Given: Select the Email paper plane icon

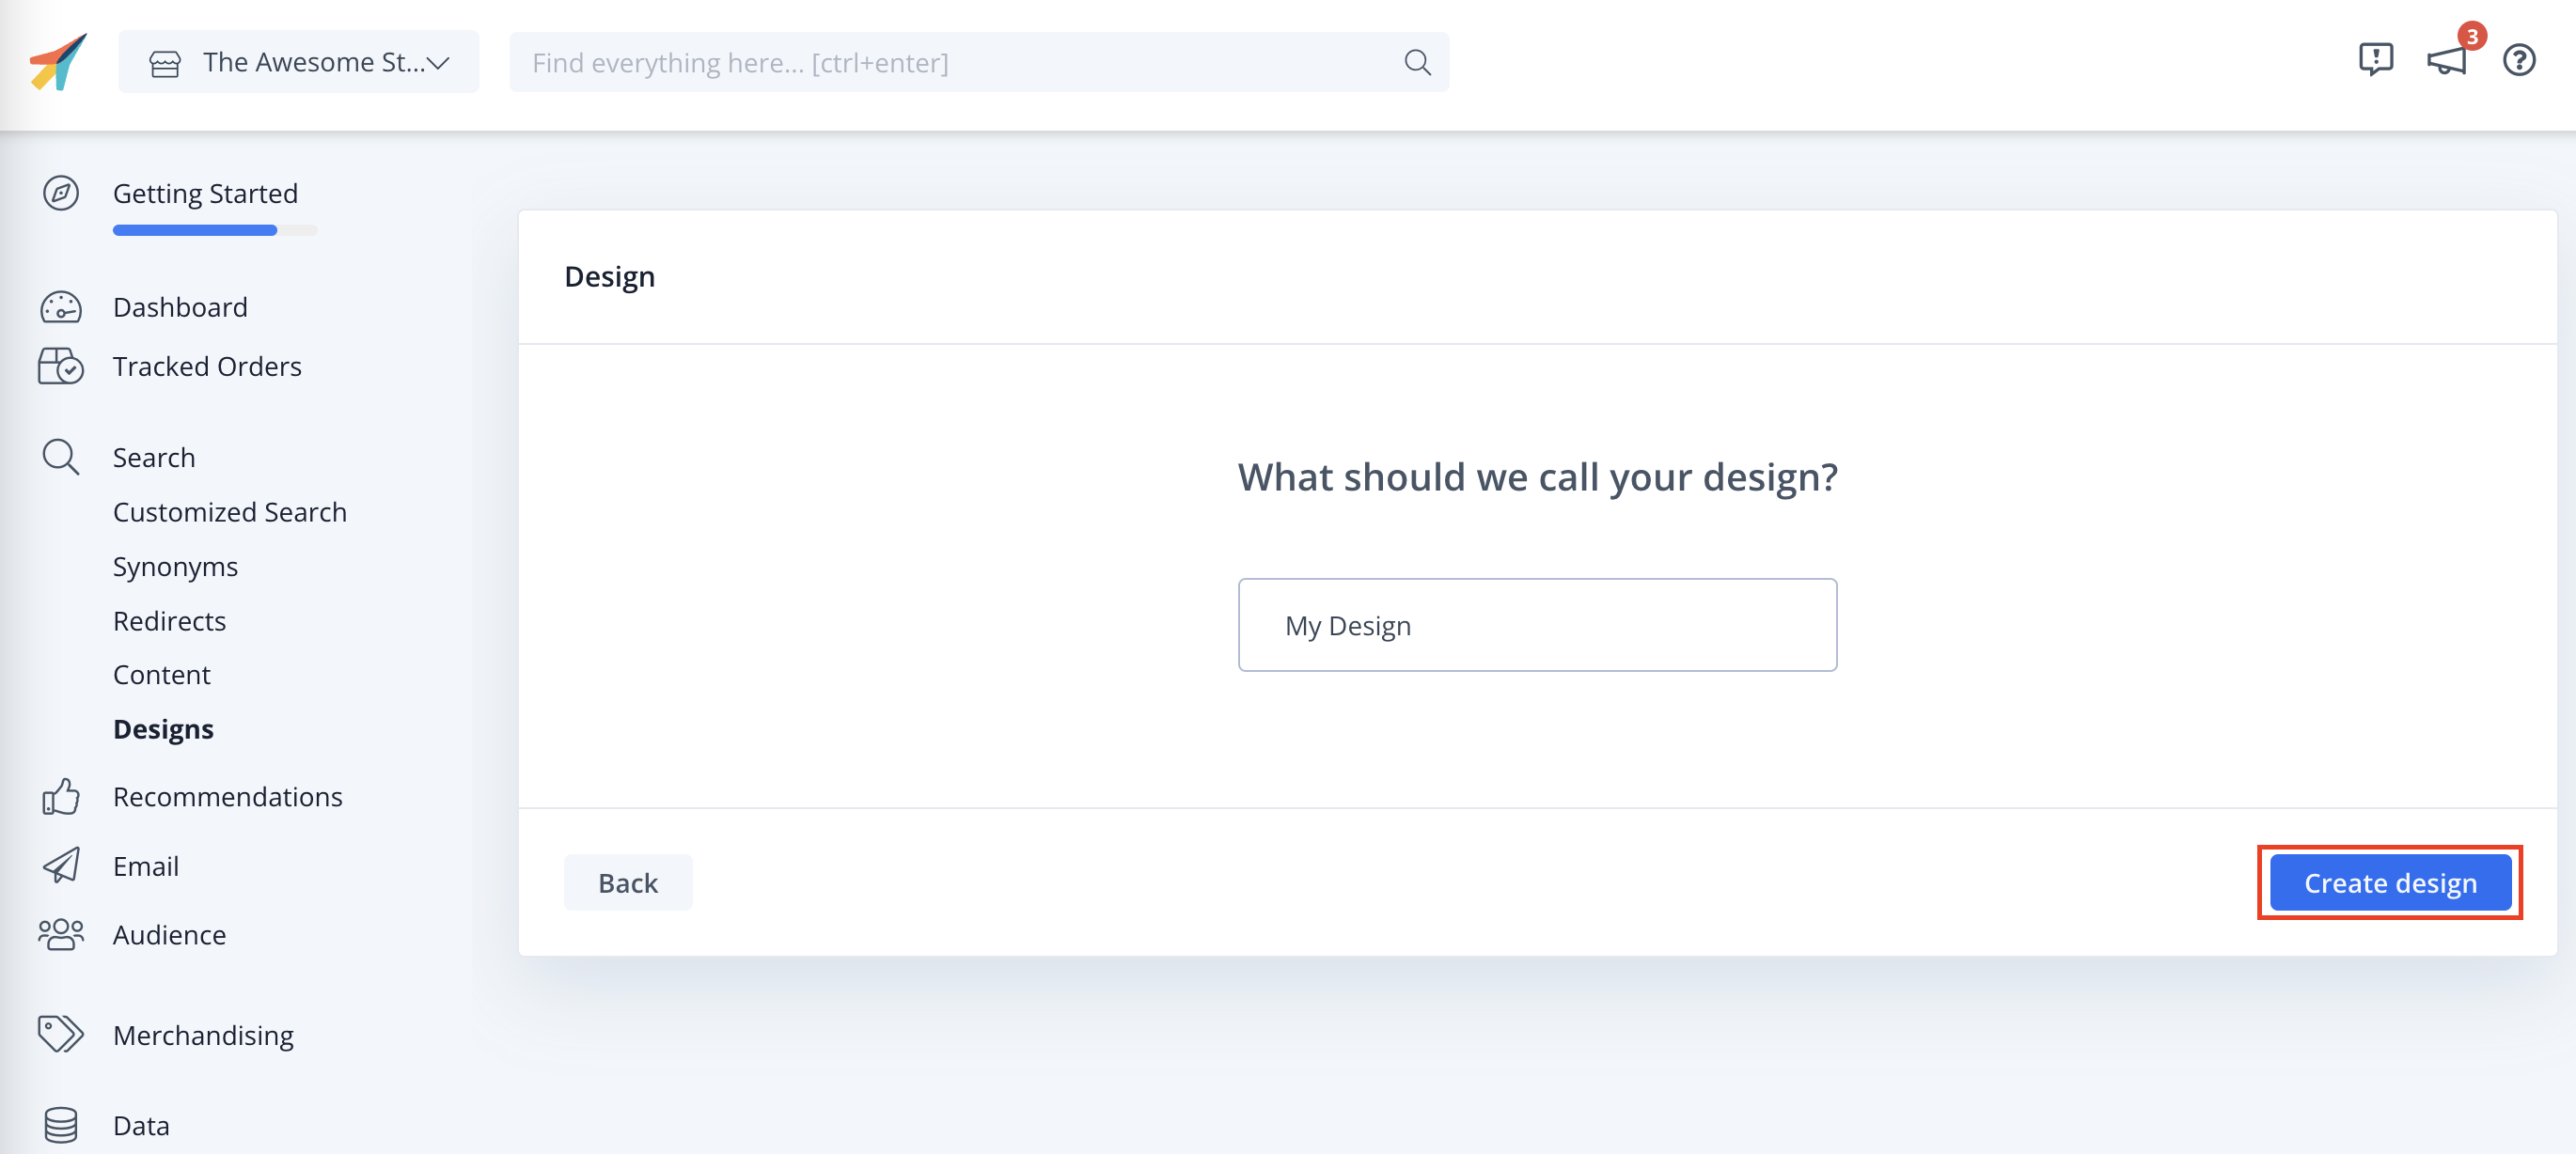Looking at the screenshot, I should click(x=61, y=866).
